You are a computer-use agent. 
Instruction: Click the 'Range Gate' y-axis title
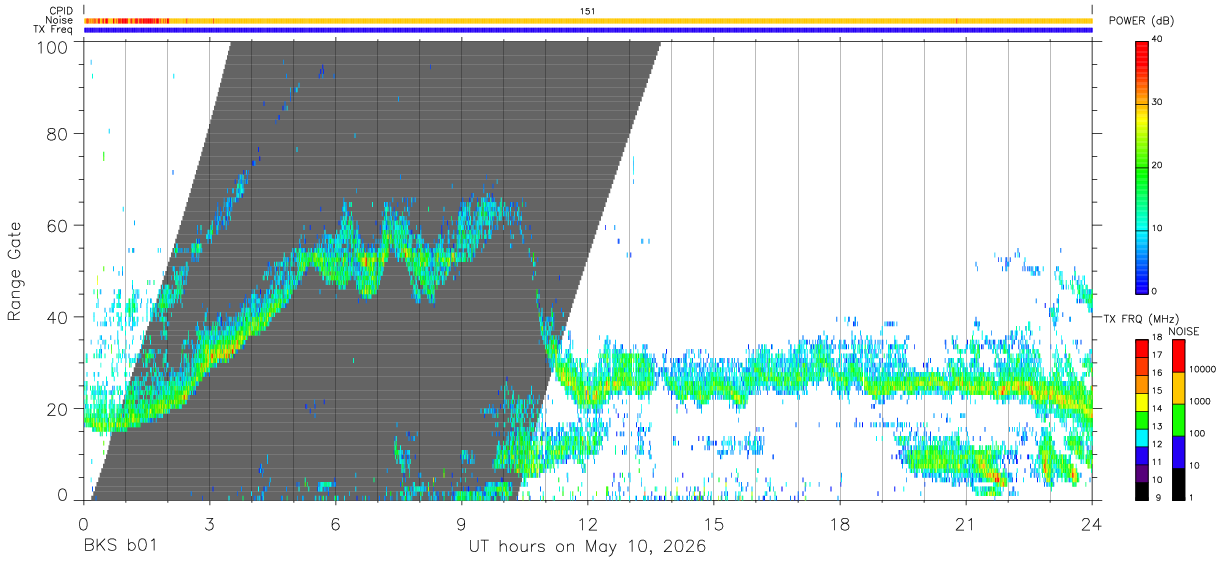16,270
